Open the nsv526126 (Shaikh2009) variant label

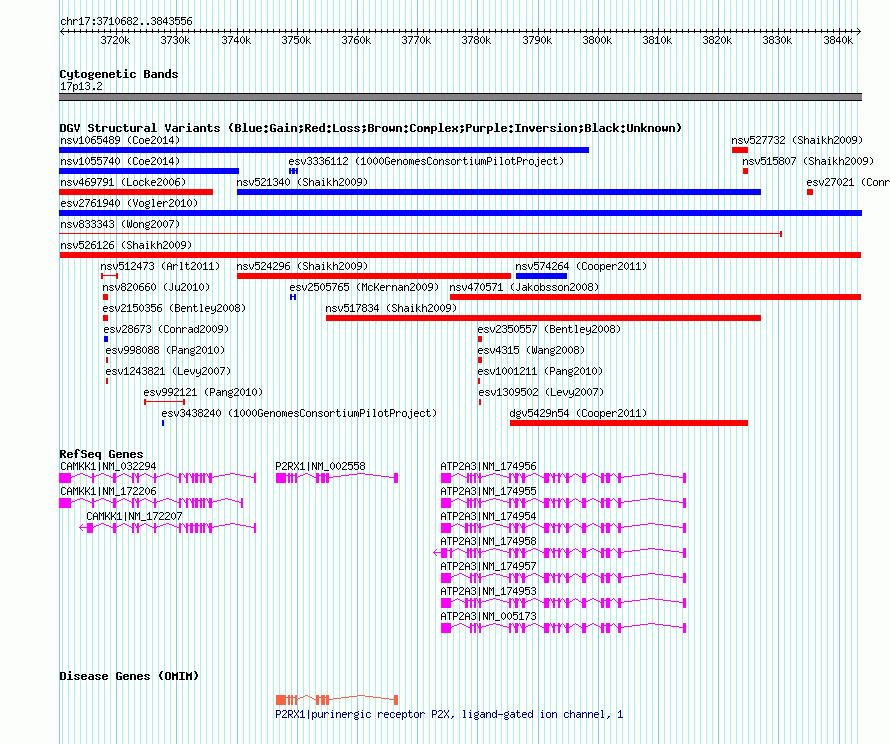tap(126, 245)
